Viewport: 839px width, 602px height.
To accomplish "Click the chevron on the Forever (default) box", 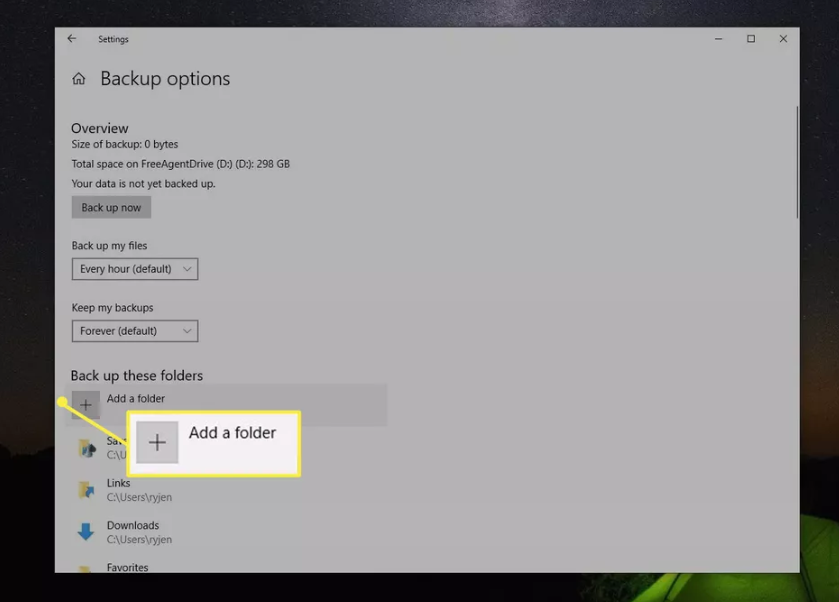I will (186, 331).
